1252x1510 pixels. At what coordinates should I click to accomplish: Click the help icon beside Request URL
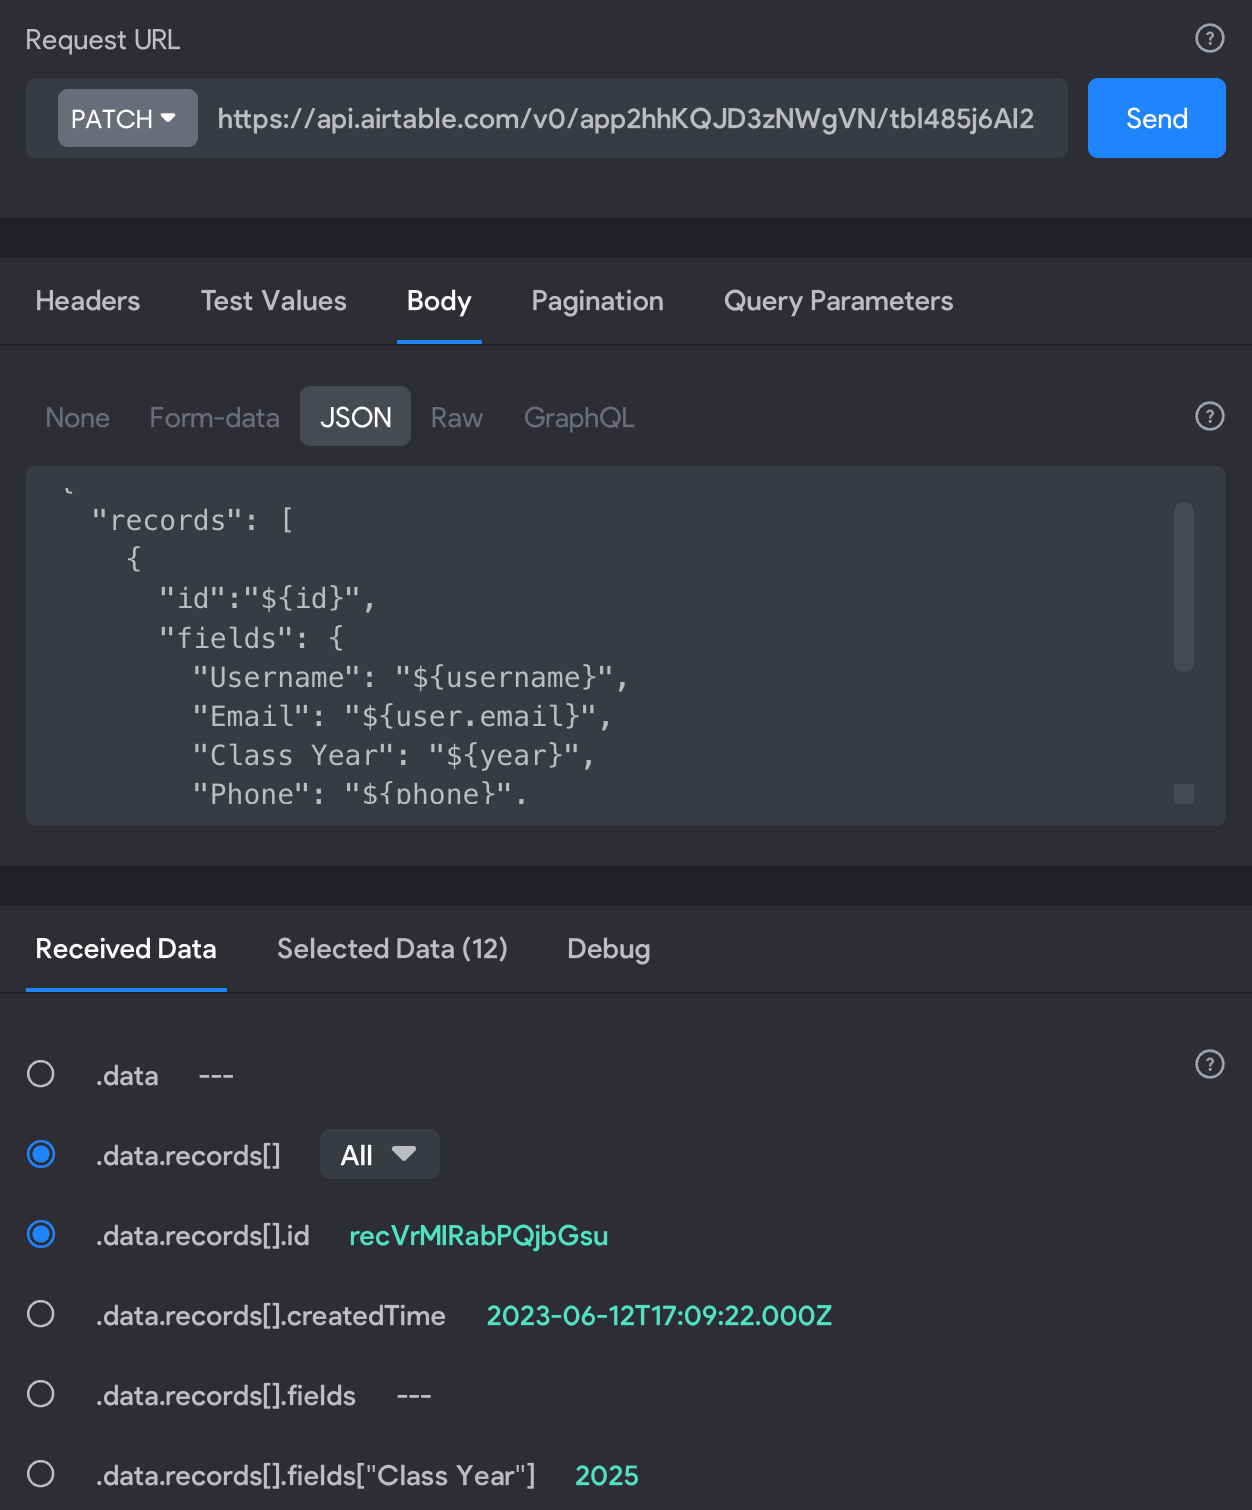[1210, 38]
